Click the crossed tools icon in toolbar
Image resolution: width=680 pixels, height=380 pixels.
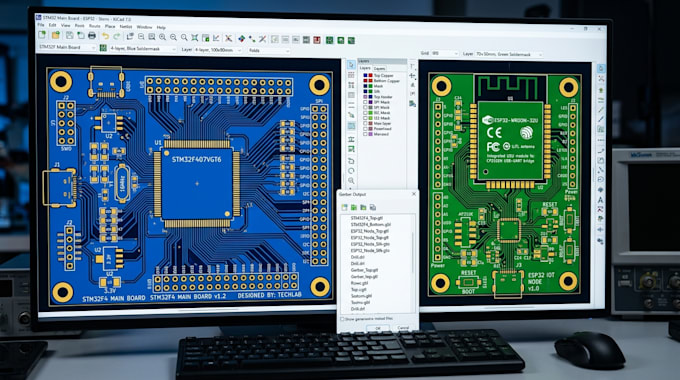228,39
